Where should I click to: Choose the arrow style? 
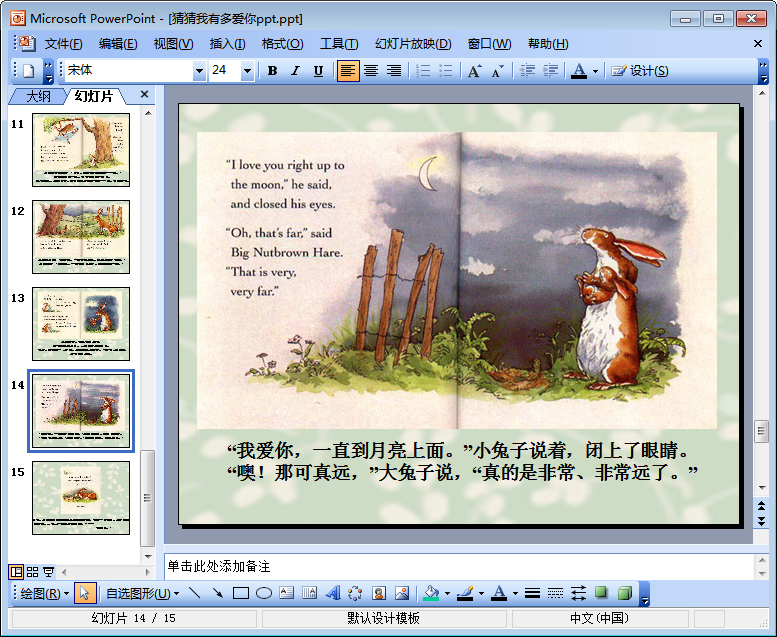[578, 593]
